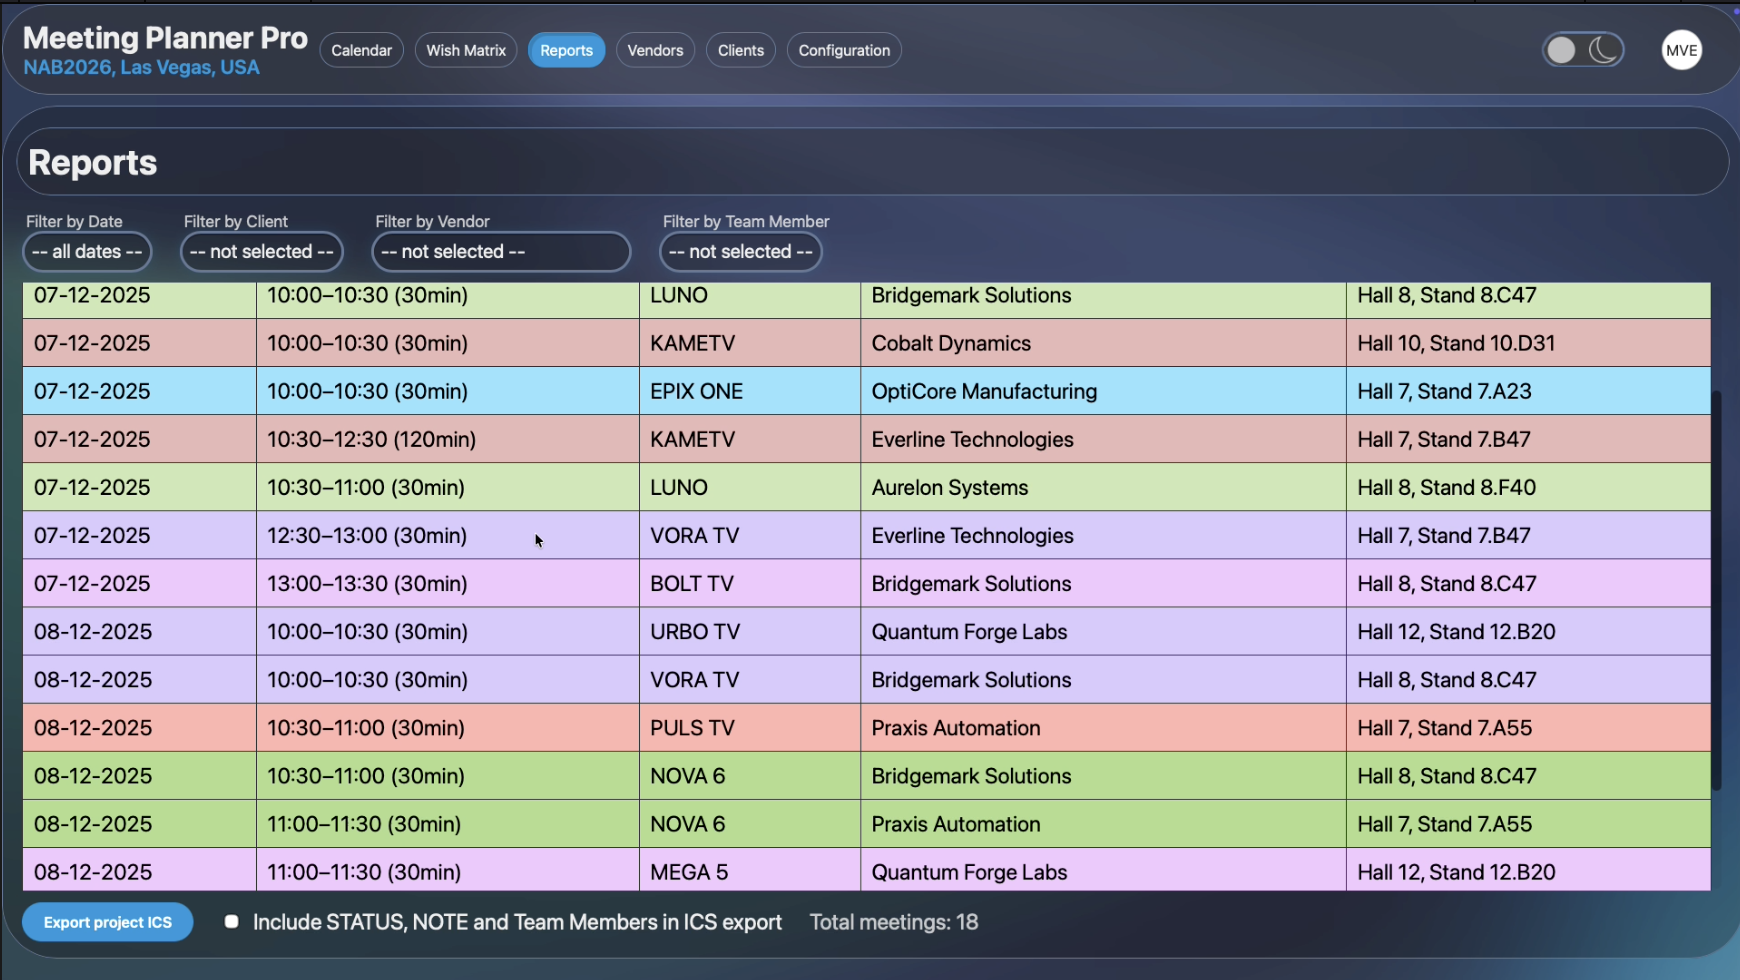This screenshot has width=1740, height=980.
Task: Select EPIX ONE client cell
Action: pos(750,391)
